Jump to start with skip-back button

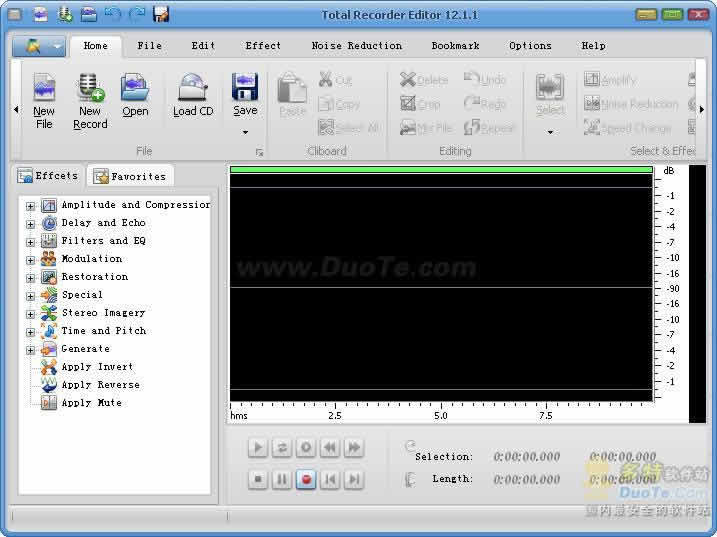(x=330, y=480)
